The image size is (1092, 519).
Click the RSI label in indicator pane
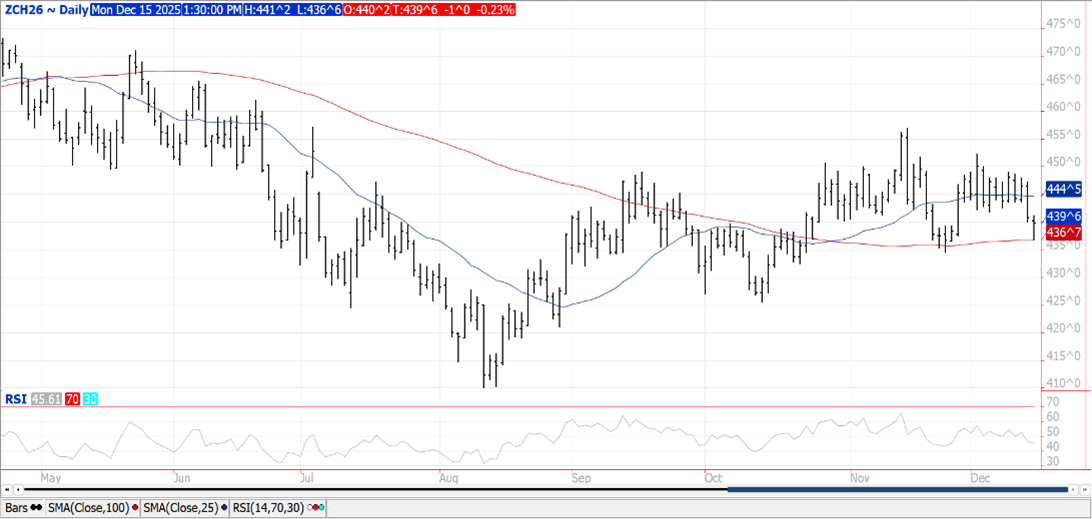15,399
